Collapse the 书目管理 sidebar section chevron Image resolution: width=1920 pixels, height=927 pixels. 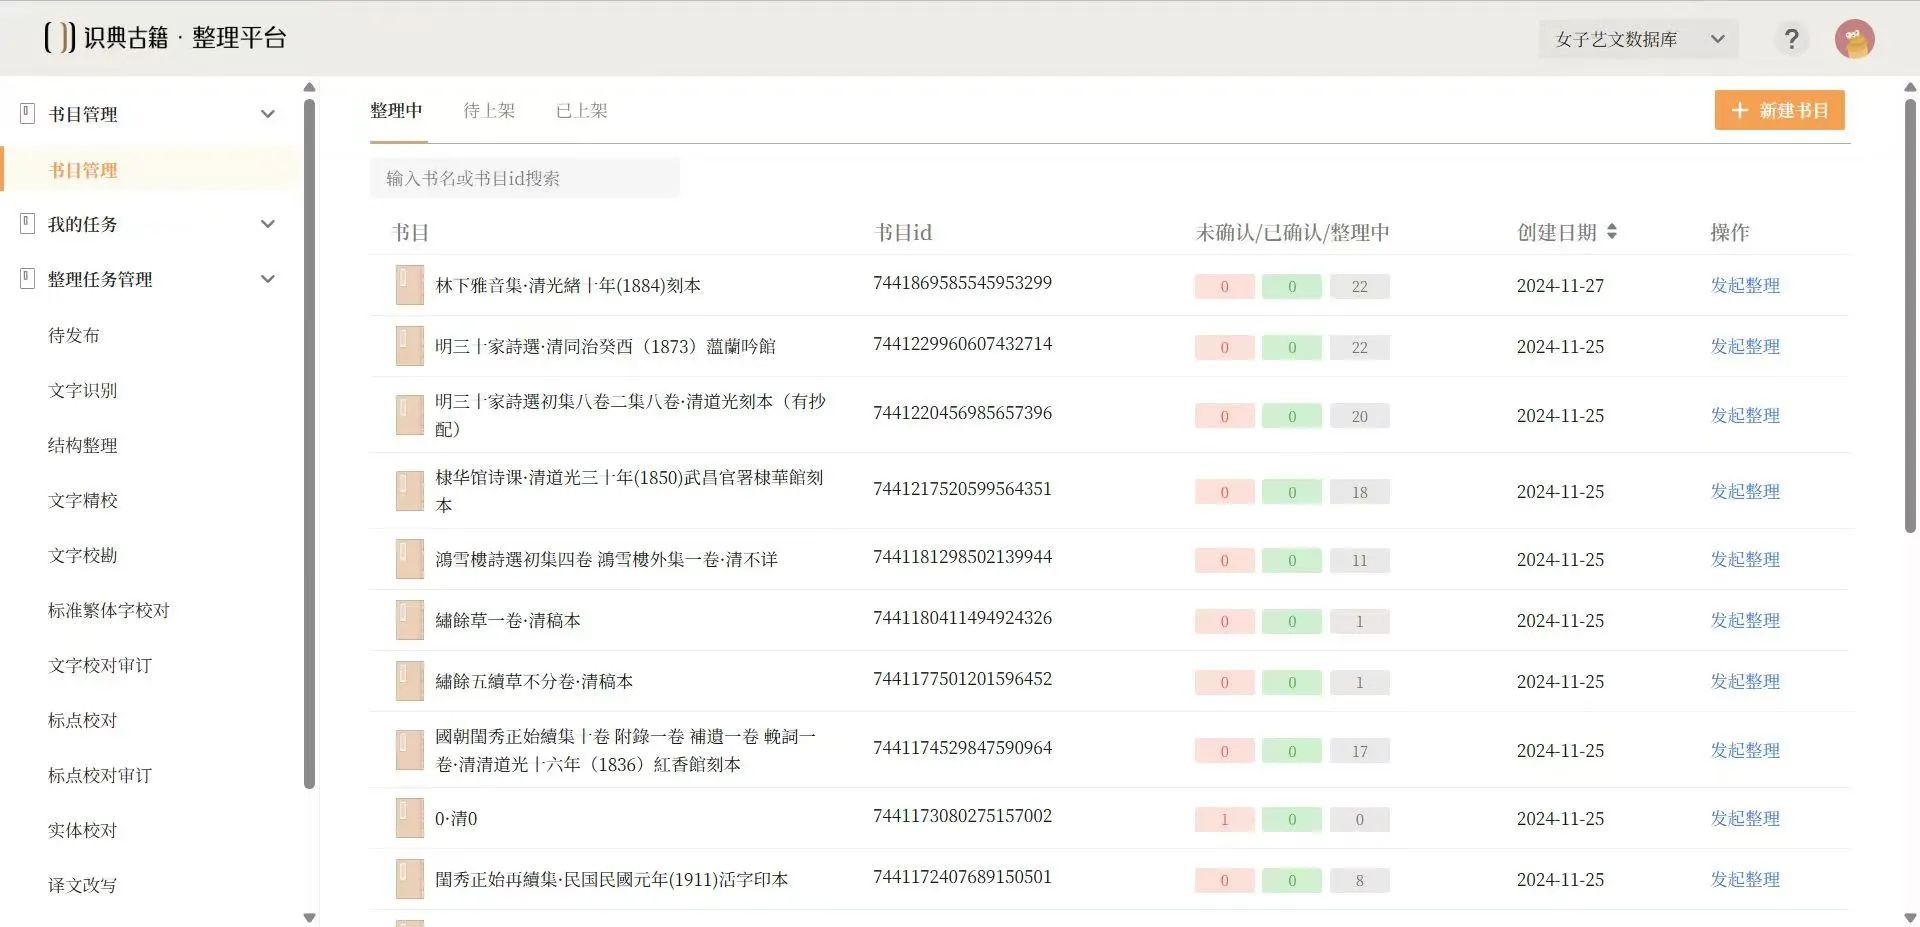[267, 114]
